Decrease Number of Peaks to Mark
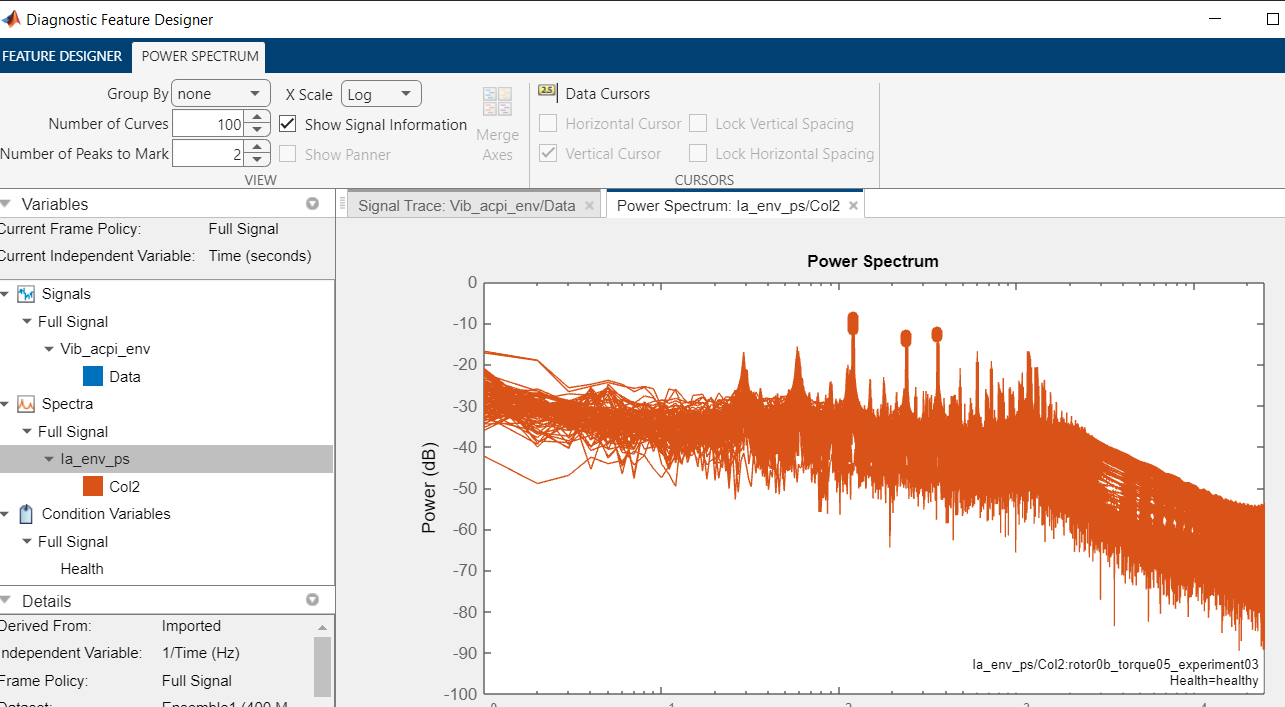Screen dimensions: 1285x707 click(x=257, y=161)
